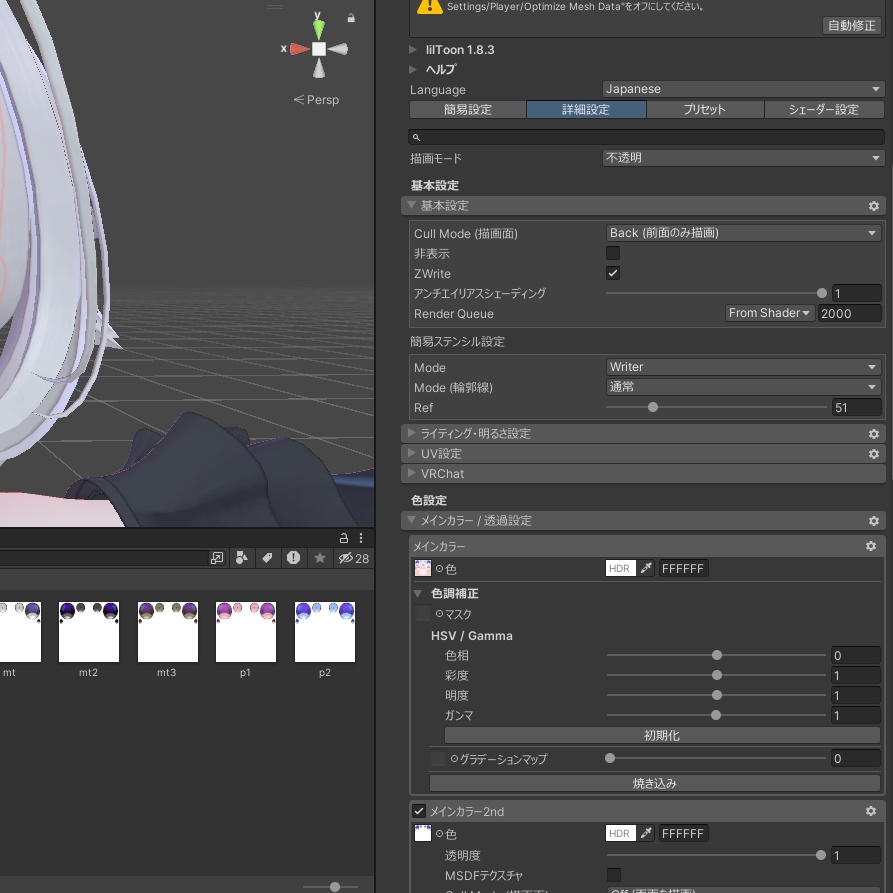Click the 彩度 saturation slider handle
The width and height of the screenshot is (893, 893).
pos(717,675)
